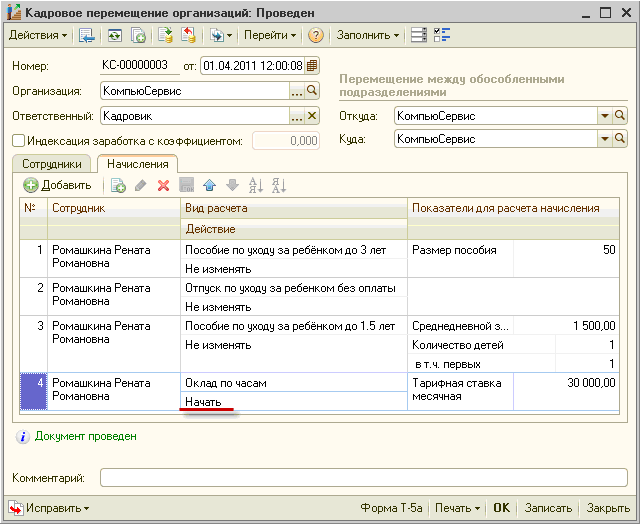The image size is (640, 524).
Task: Click the date field 01.04.2011 12:00:08
Action: click(x=252, y=66)
